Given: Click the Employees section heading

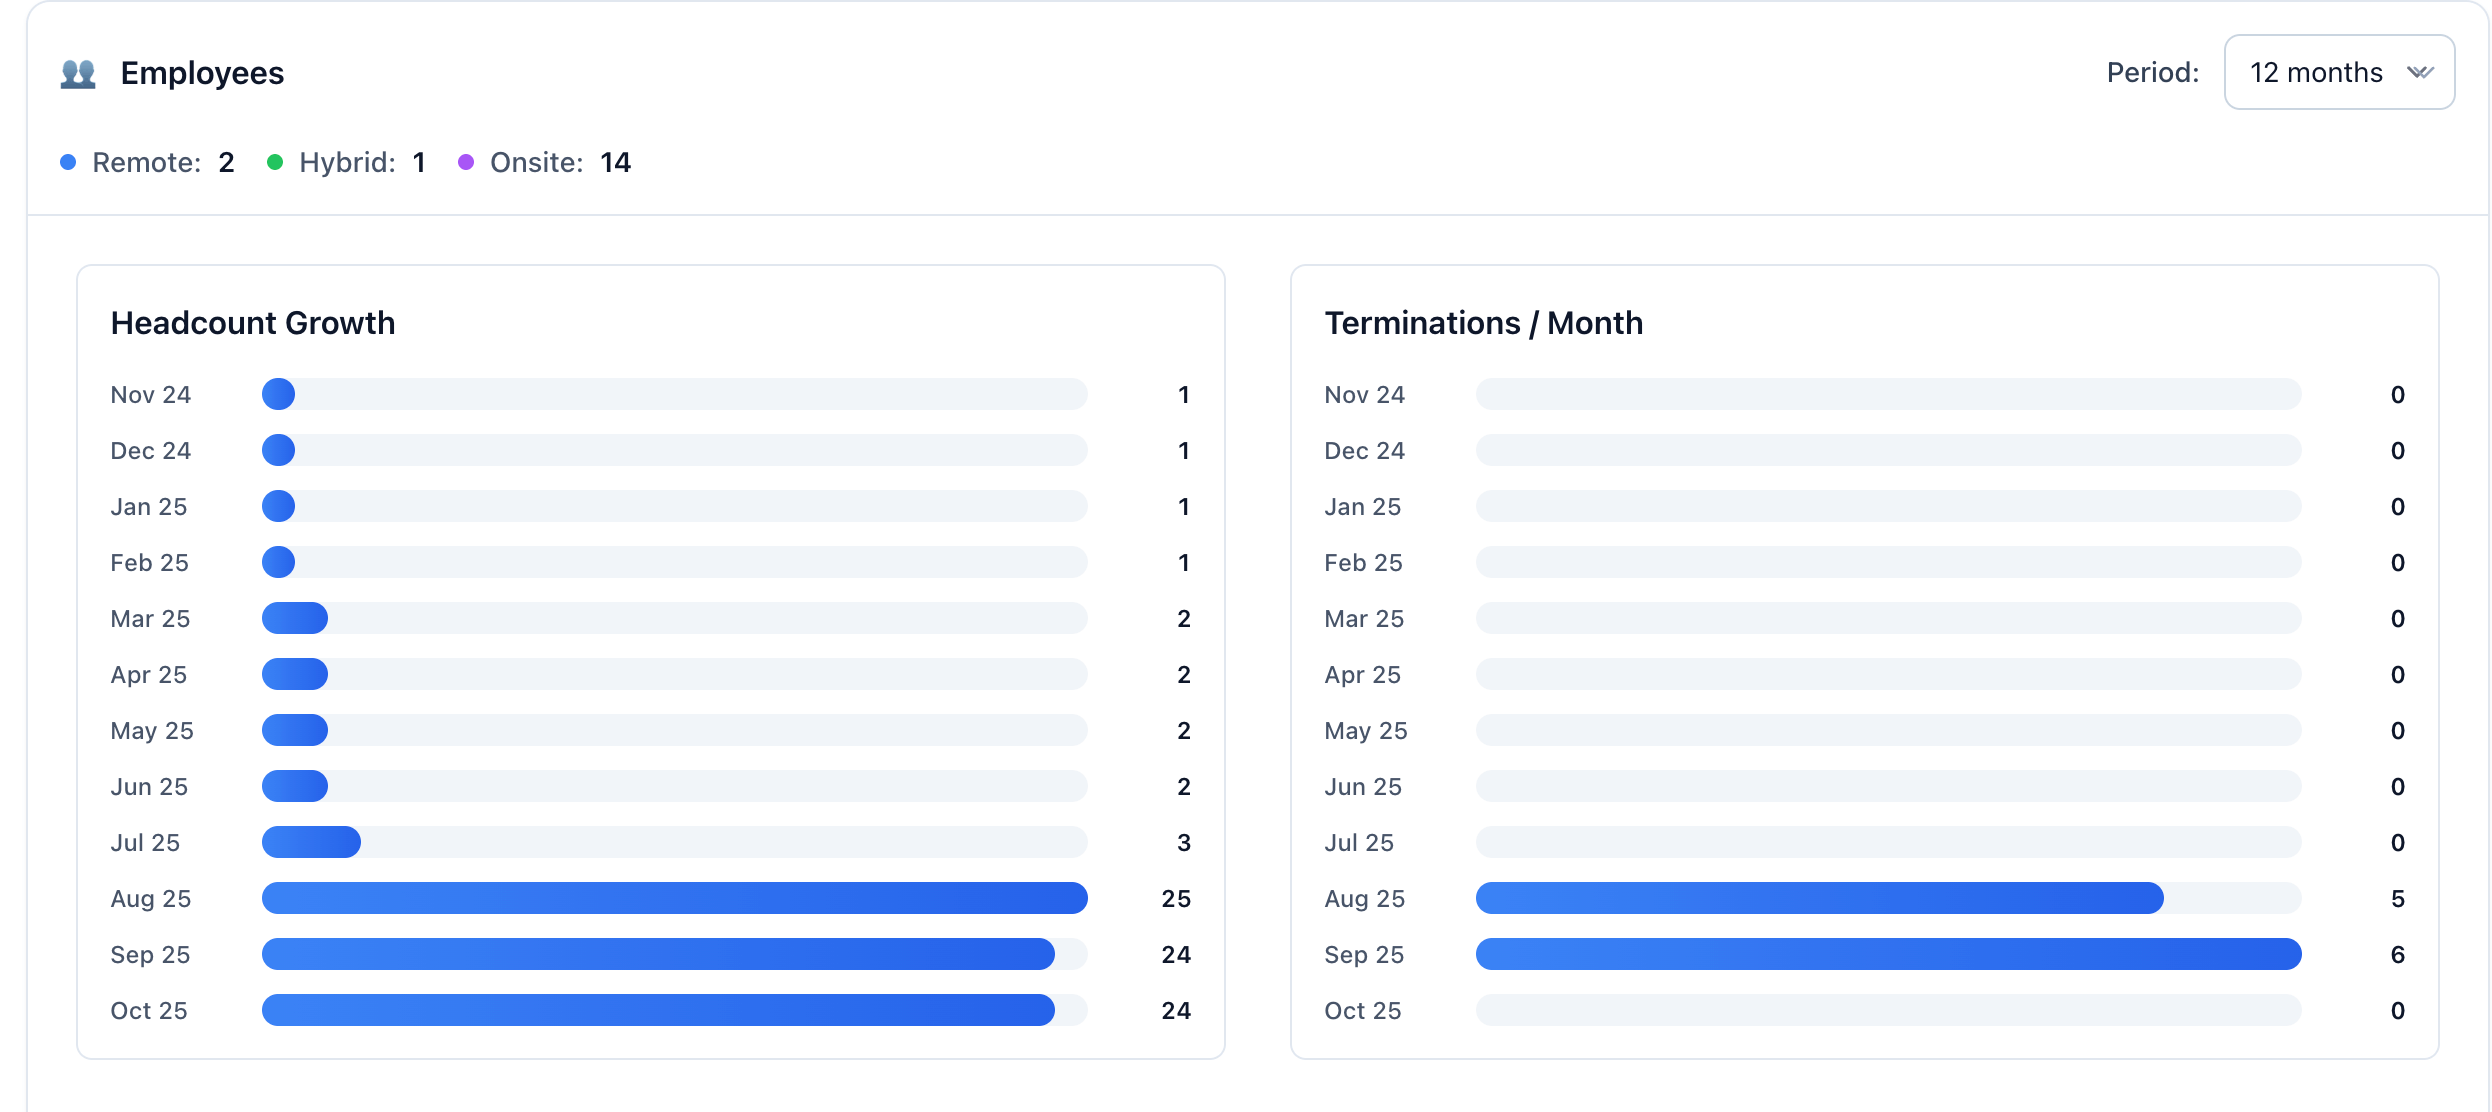Looking at the screenshot, I should click(202, 73).
